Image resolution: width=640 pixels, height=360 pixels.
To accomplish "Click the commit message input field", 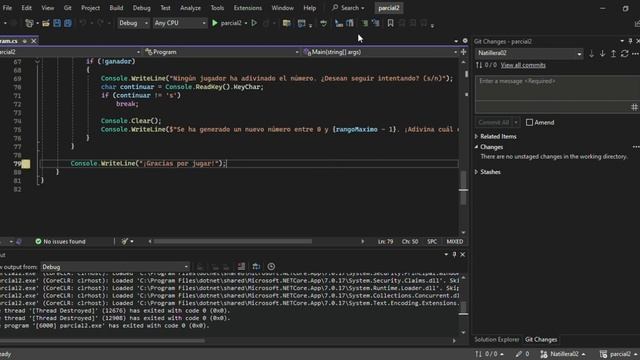I will (557, 88).
